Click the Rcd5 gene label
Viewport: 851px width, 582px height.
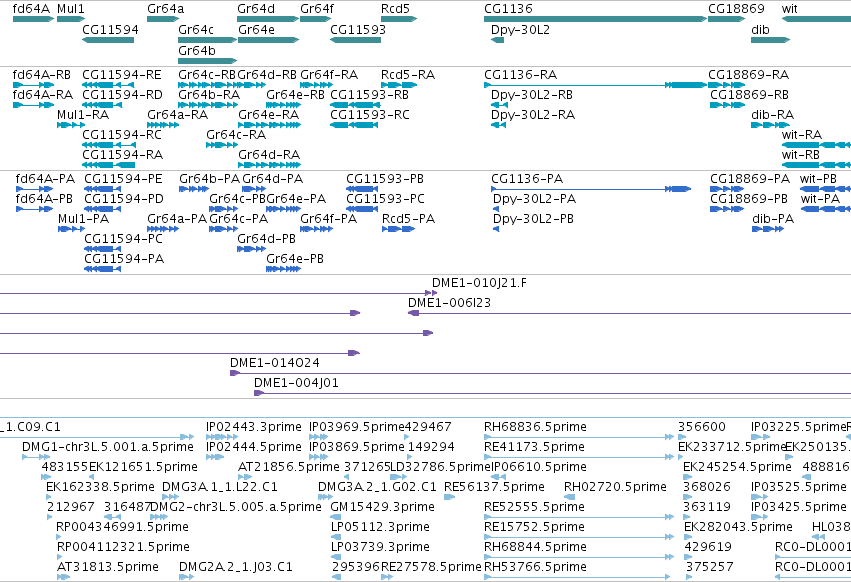point(395,9)
